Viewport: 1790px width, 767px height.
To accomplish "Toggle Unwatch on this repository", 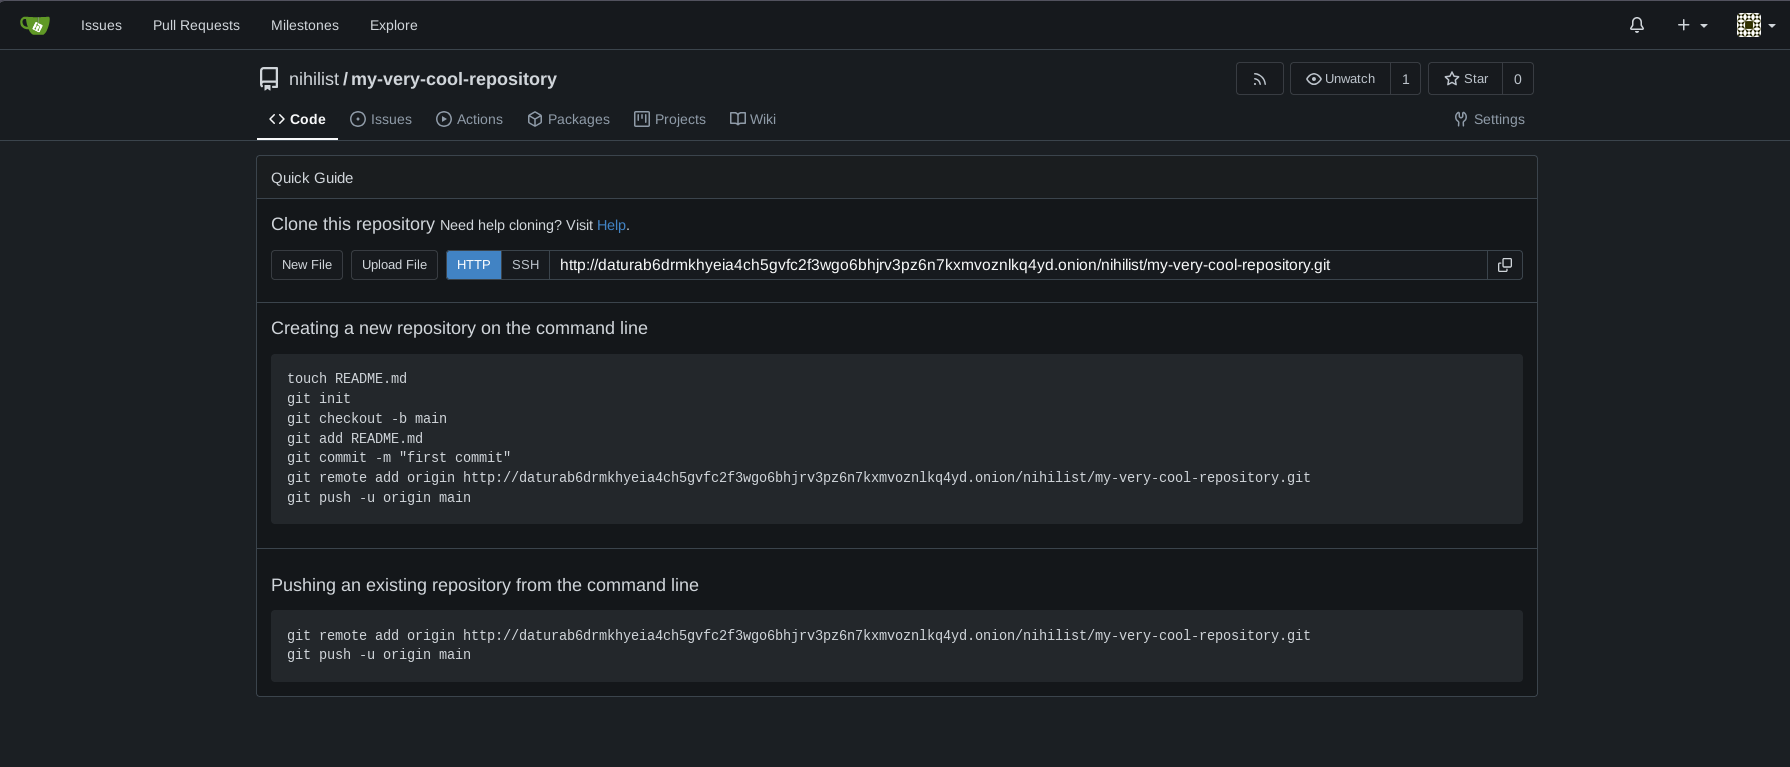I will pyautogui.click(x=1340, y=79).
